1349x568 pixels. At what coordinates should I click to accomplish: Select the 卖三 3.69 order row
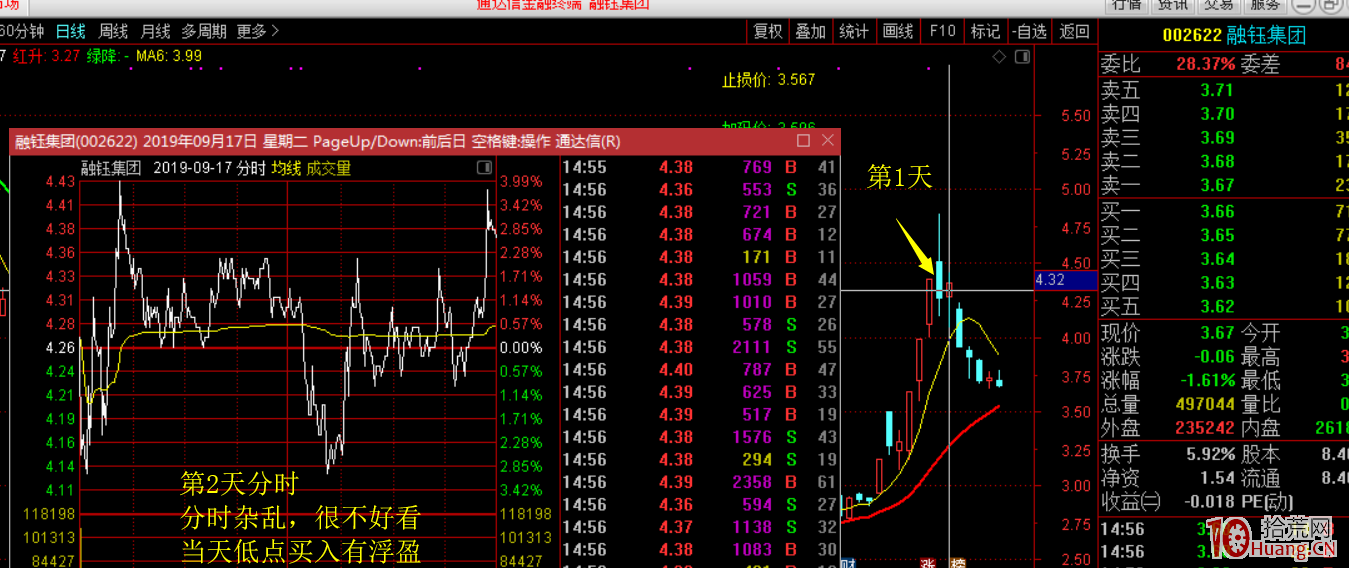click(x=1224, y=138)
